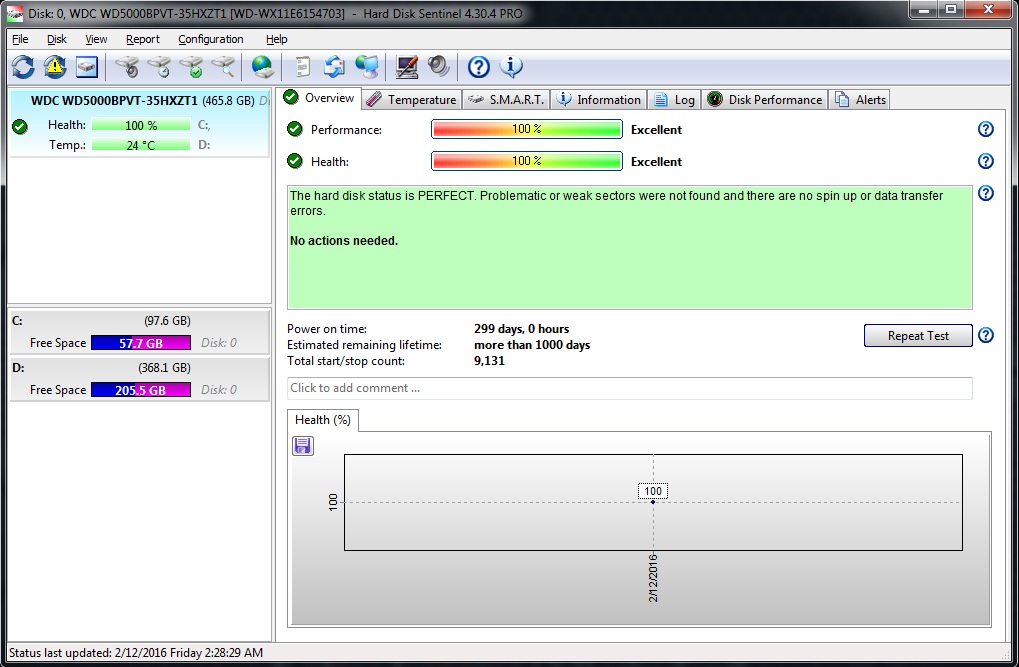Screen dimensions: 1019x667
Task: Open the Configuration menu
Action: [210, 39]
